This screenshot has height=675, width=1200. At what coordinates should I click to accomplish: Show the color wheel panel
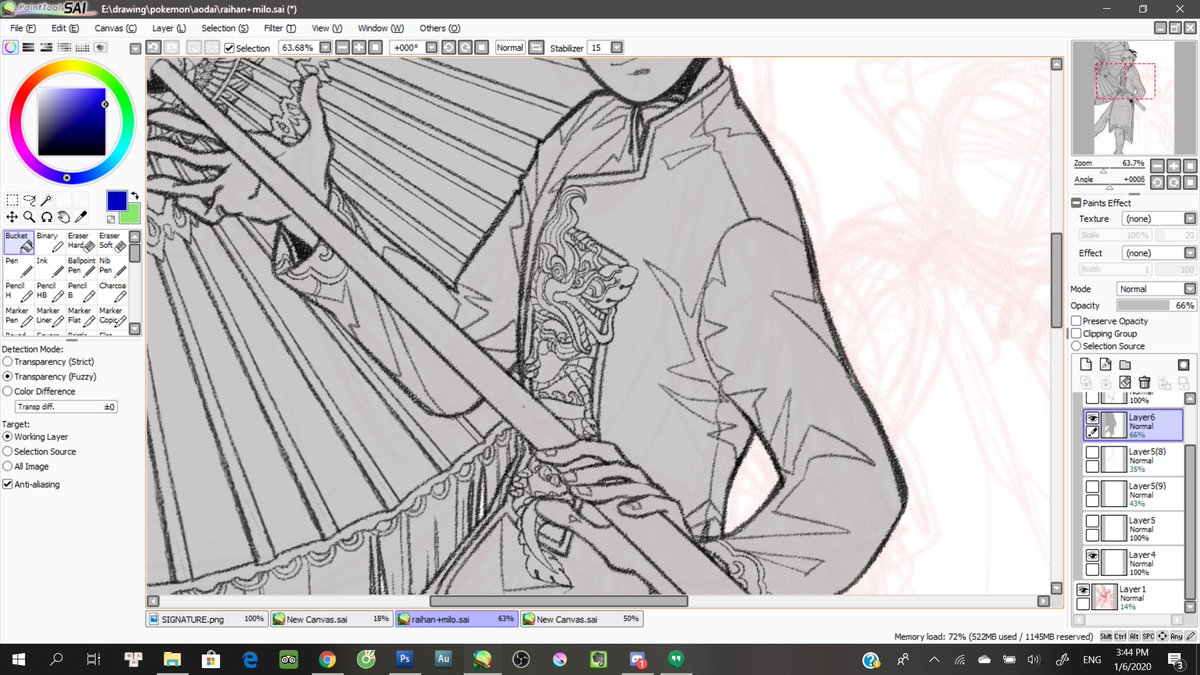(12, 47)
